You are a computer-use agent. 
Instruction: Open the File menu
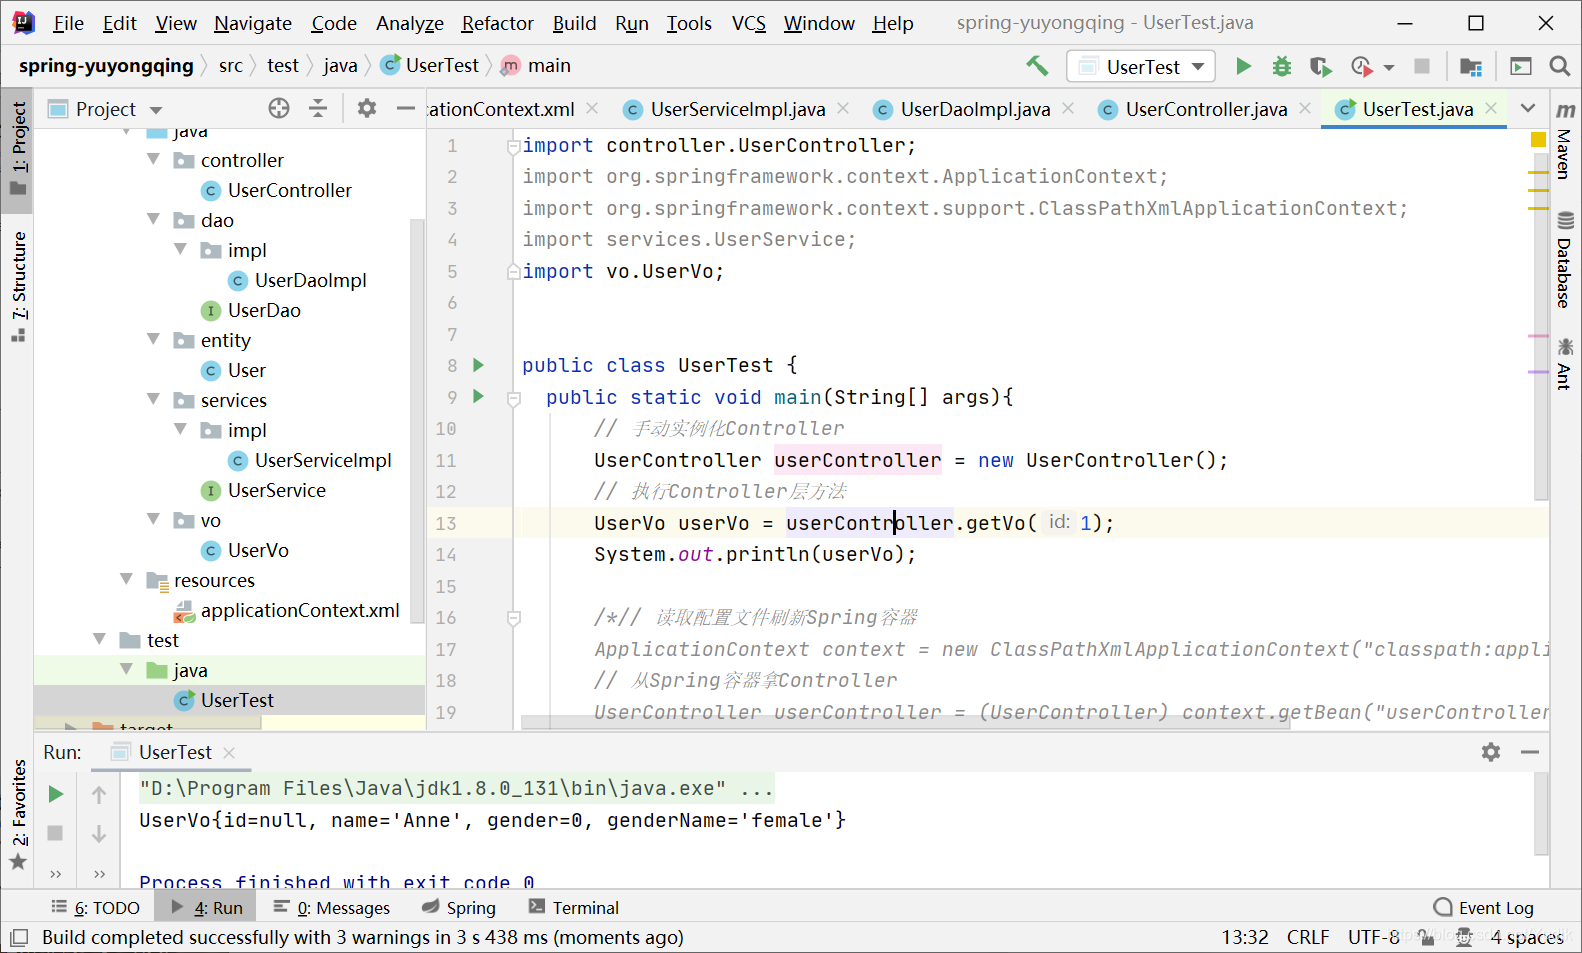(68, 23)
